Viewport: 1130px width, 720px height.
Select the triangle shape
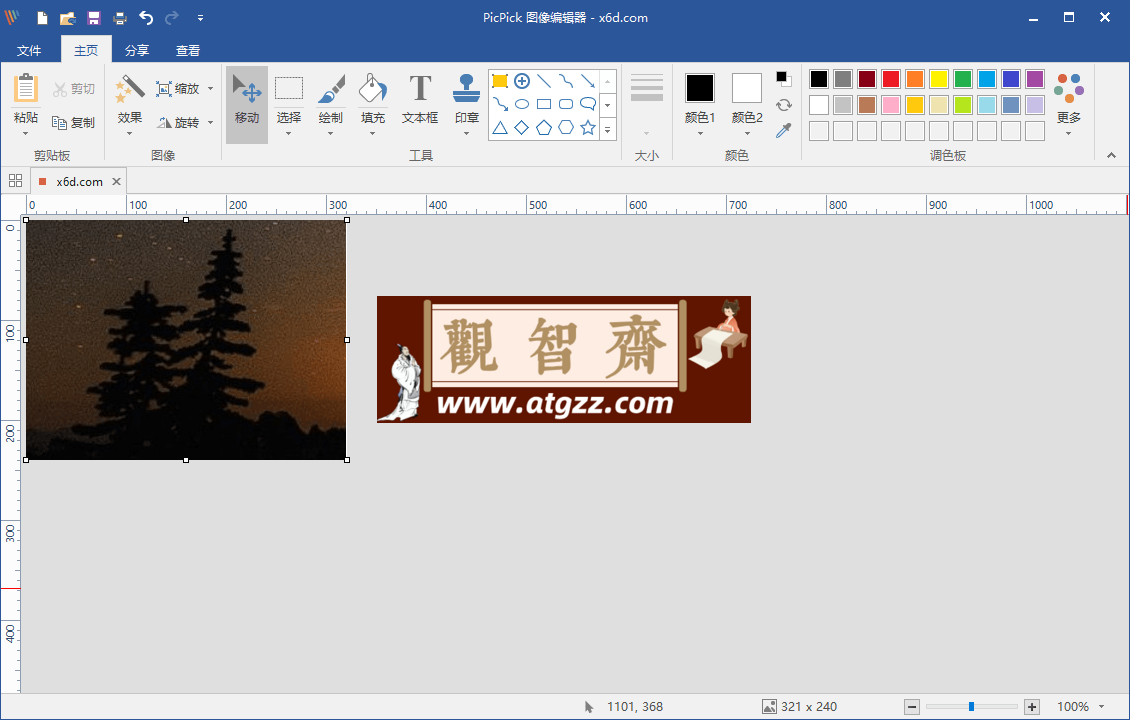(x=500, y=128)
